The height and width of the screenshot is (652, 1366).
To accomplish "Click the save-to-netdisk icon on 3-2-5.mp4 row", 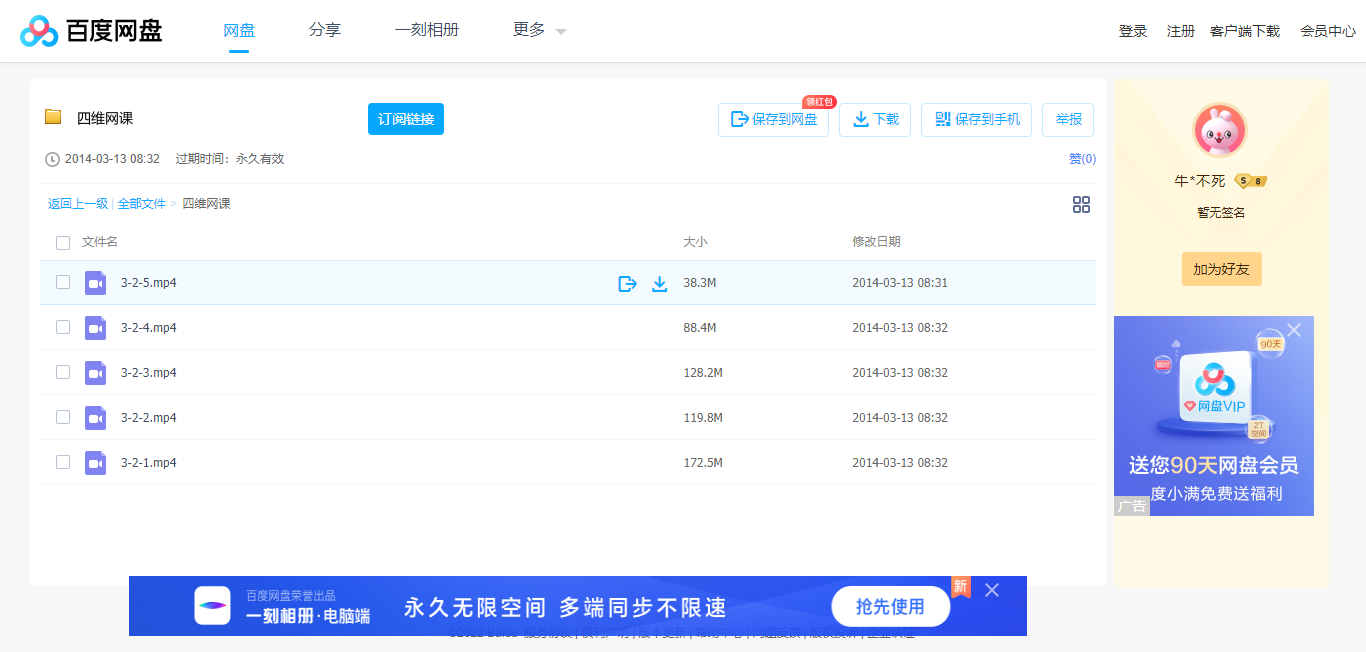I will [627, 283].
